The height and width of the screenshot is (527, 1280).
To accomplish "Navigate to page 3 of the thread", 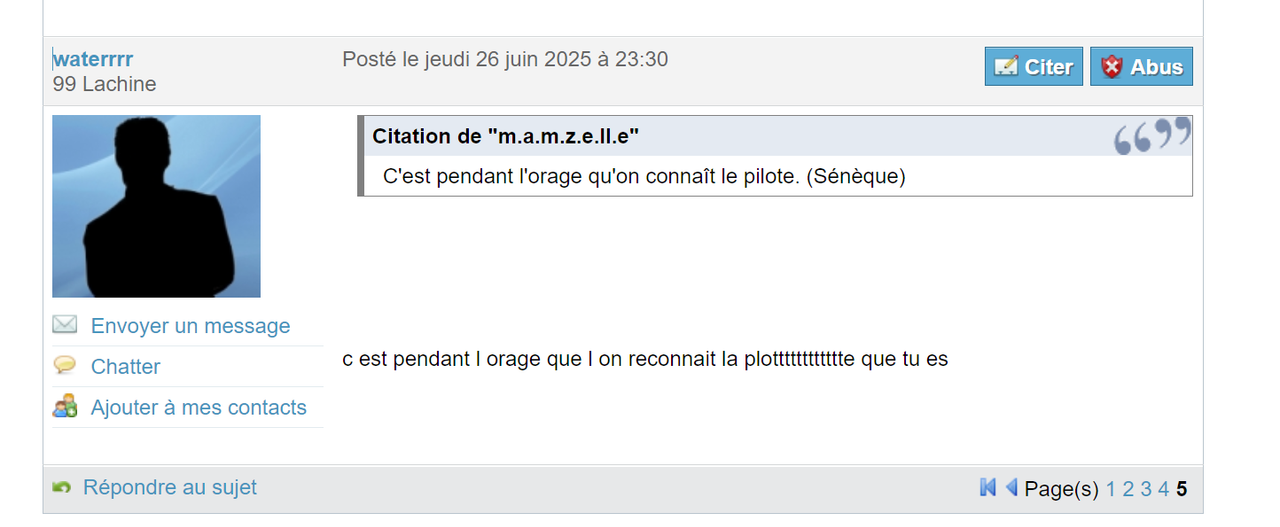I will [1146, 489].
